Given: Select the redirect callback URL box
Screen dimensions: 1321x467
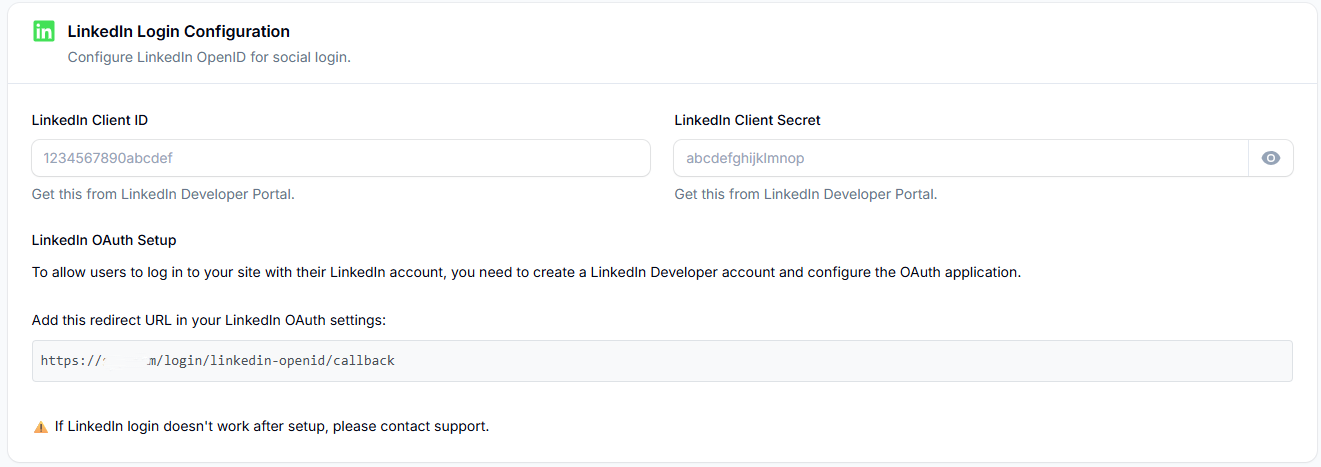Looking at the screenshot, I should (x=662, y=361).
